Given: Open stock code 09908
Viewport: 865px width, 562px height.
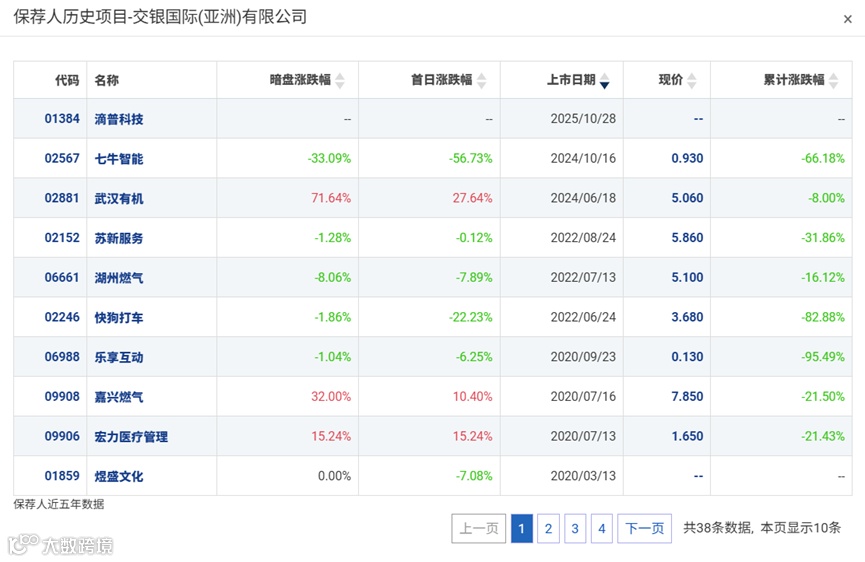Looking at the screenshot, I should tap(62, 397).
